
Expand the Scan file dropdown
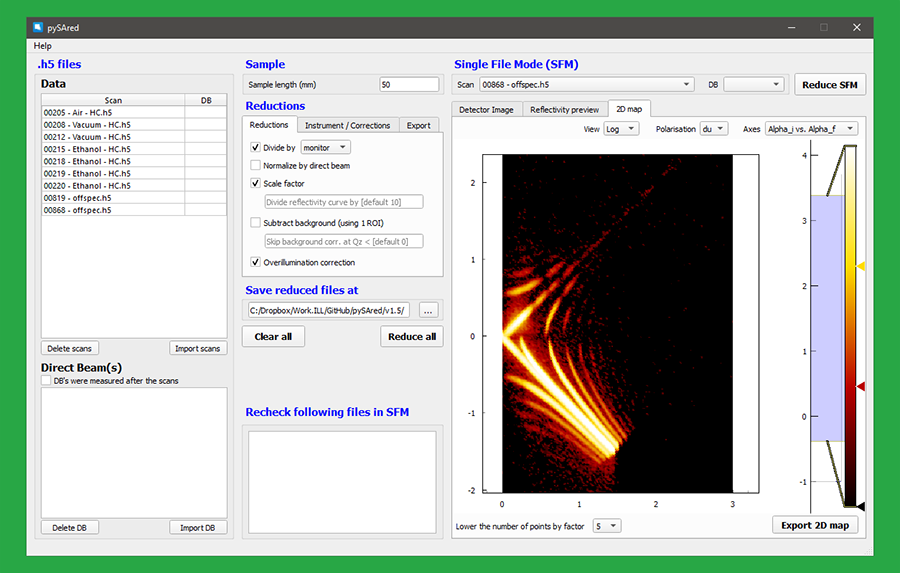586,85
